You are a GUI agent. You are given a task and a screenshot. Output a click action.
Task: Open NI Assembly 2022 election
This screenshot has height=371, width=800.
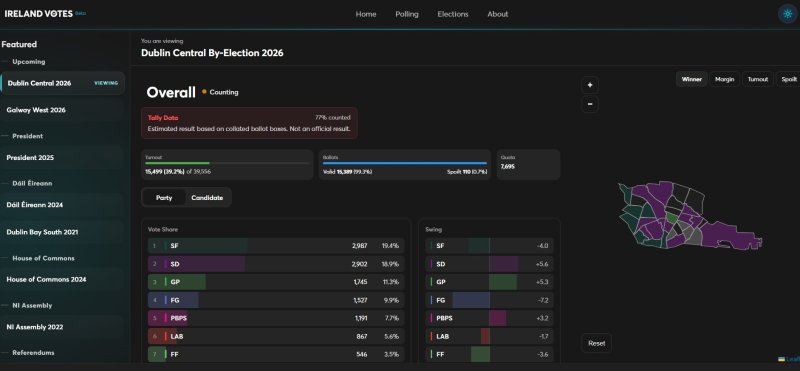tap(62, 327)
